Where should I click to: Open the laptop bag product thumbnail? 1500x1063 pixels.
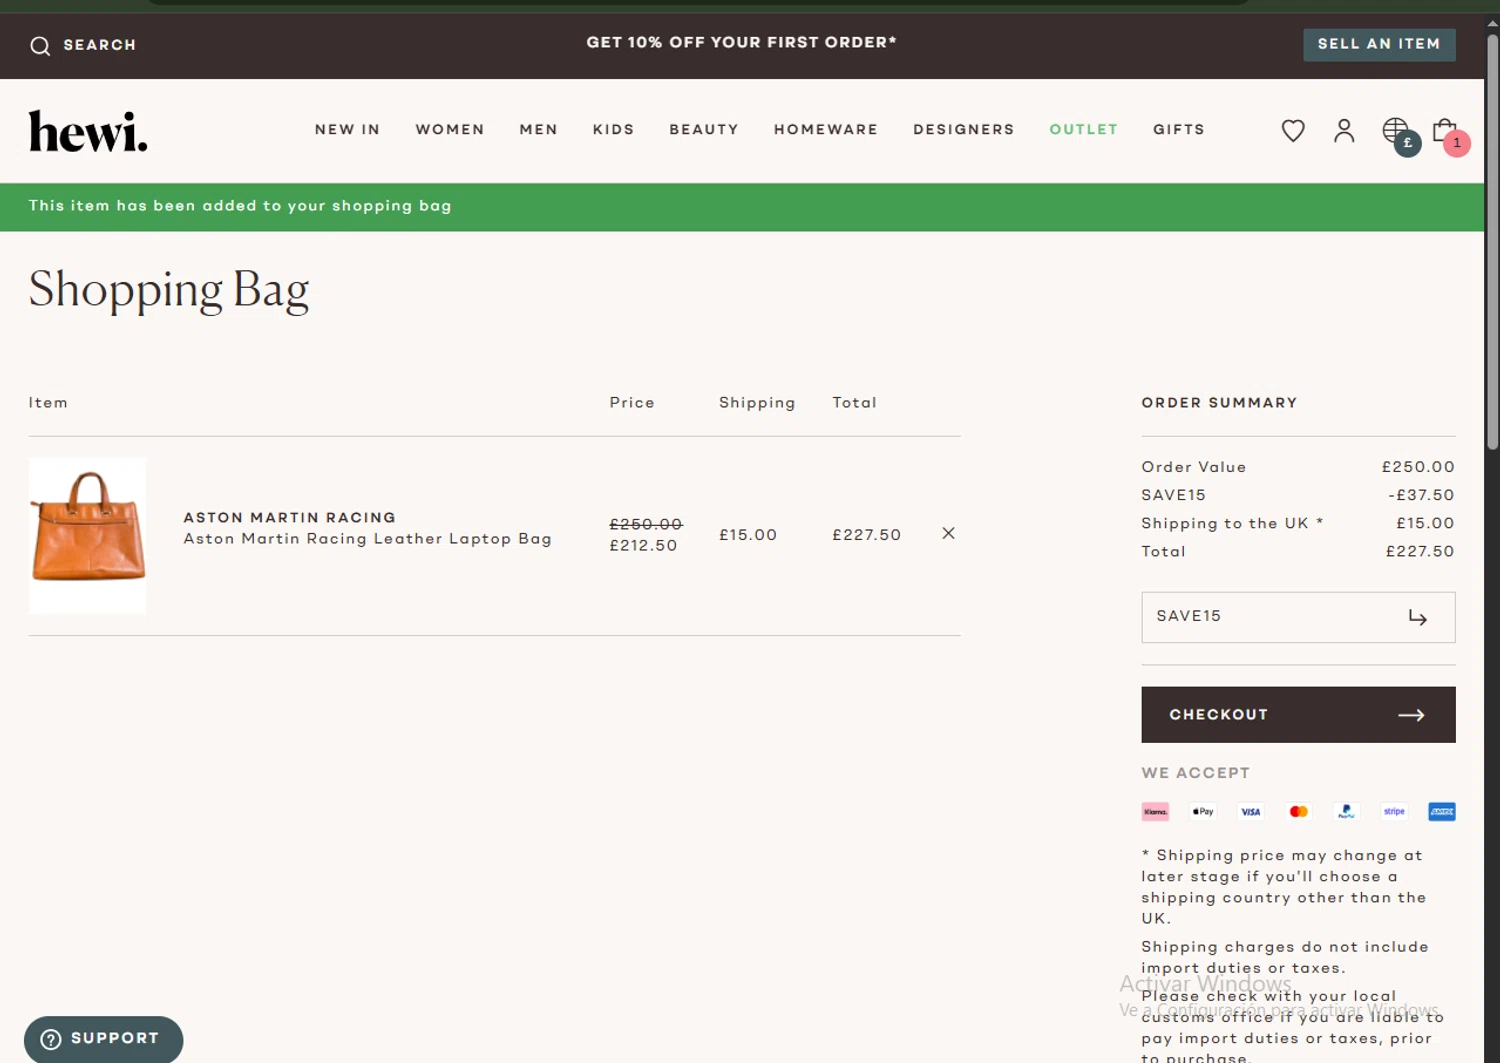88,535
